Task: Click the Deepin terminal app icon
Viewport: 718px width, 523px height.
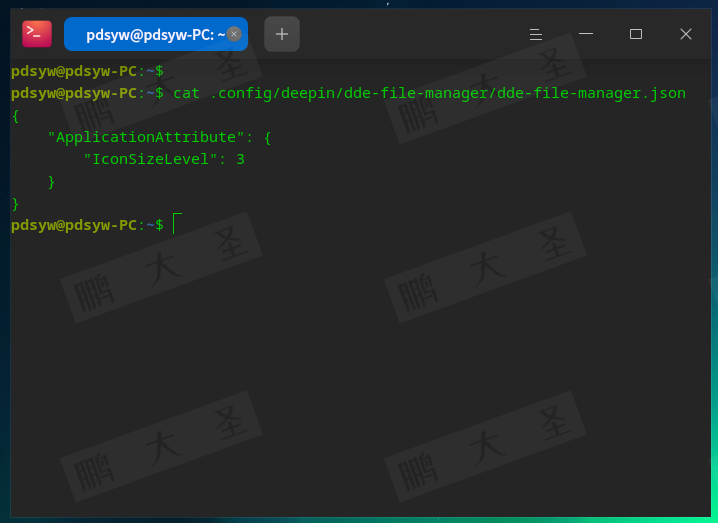Action: [x=37, y=33]
